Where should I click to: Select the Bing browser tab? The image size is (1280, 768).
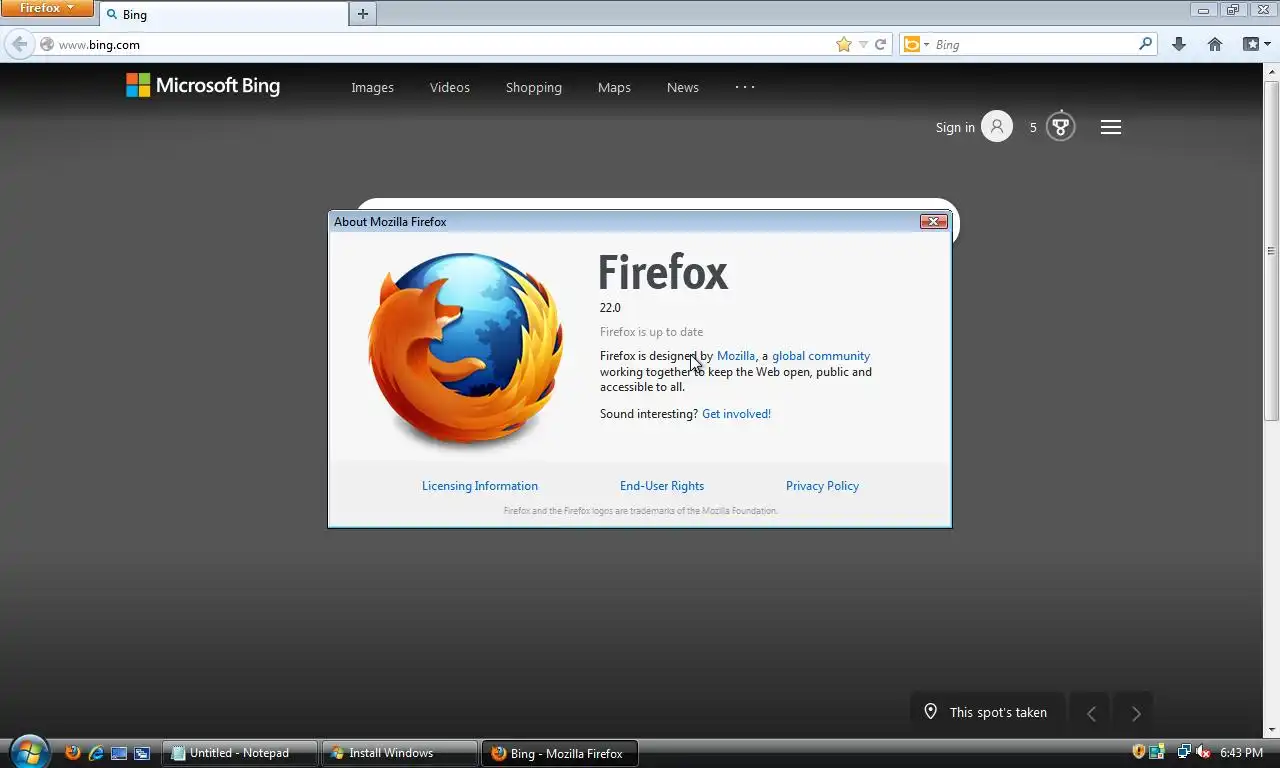[224, 14]
